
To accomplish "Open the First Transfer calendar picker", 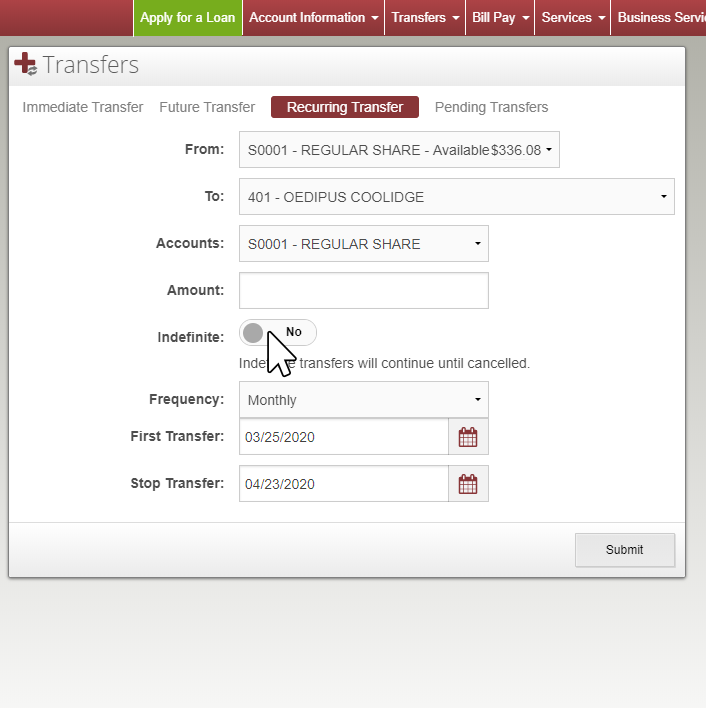I will (x=468, y=437).
